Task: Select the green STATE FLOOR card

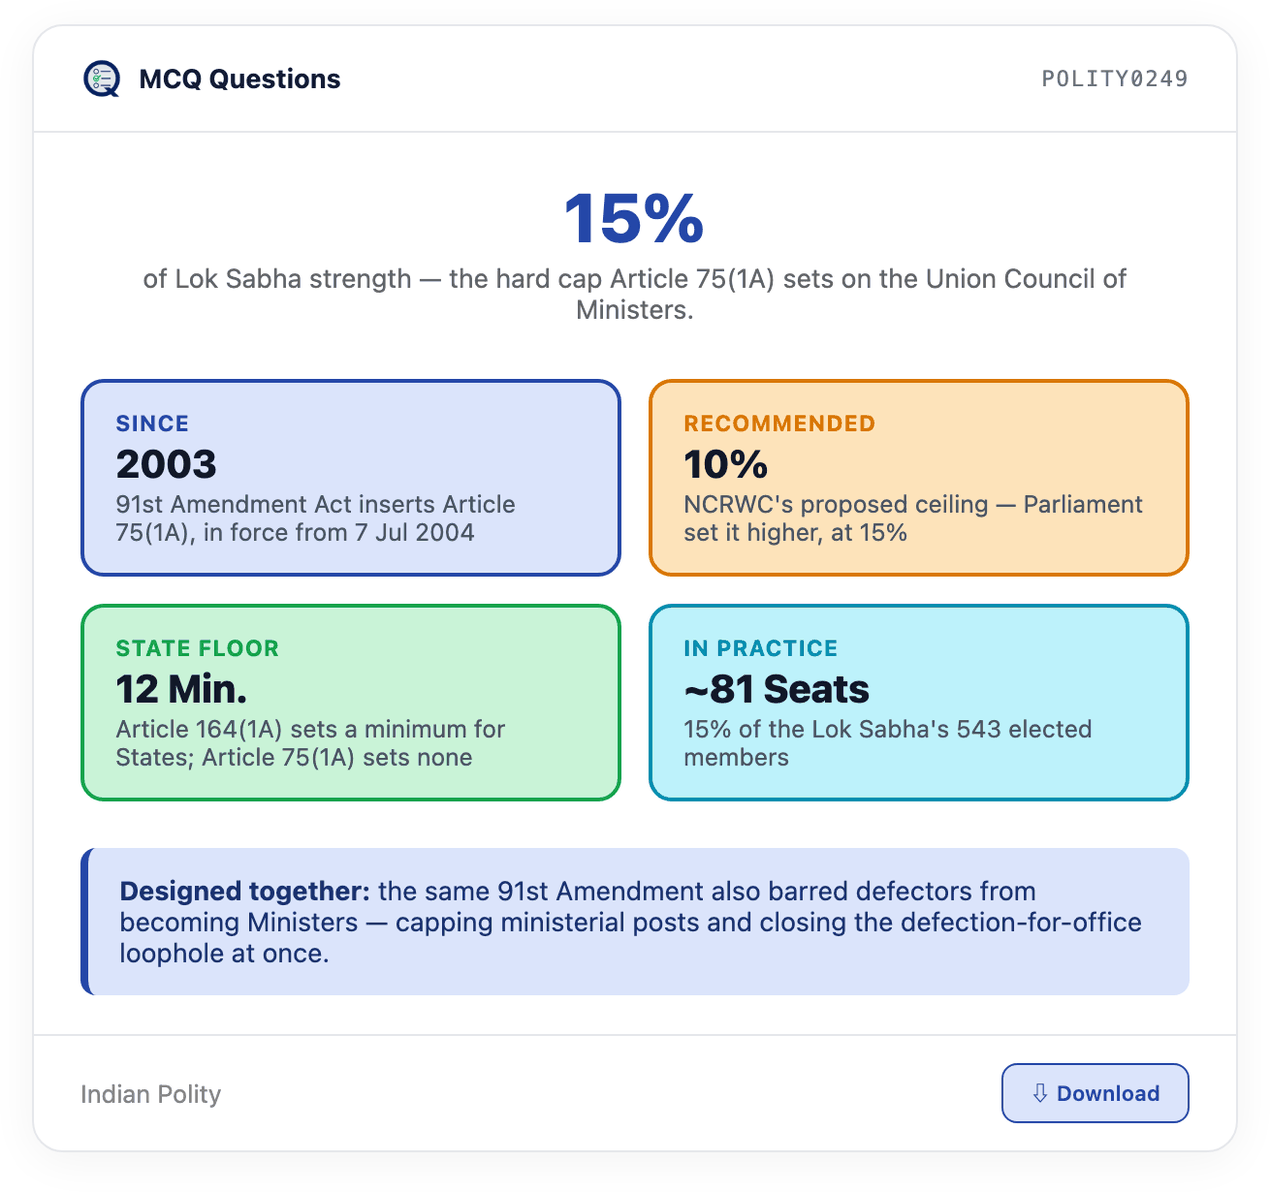Action: [x=351, y=703]
